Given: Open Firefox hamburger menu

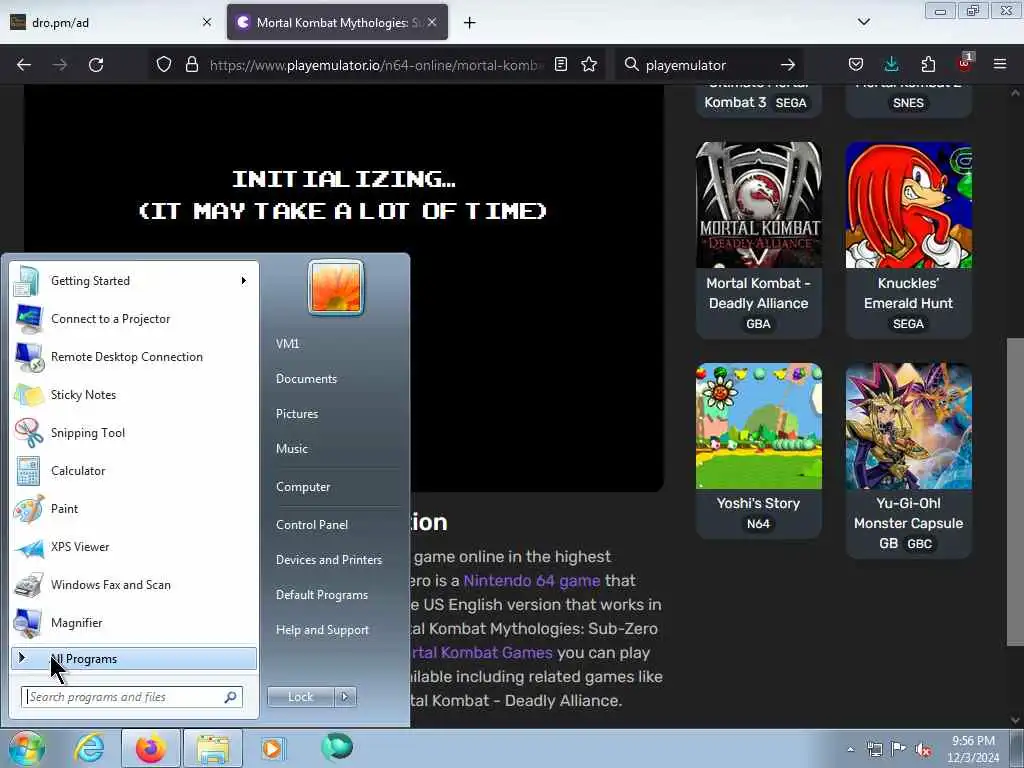Looking at the screenshot, I should coord(1000,64).
